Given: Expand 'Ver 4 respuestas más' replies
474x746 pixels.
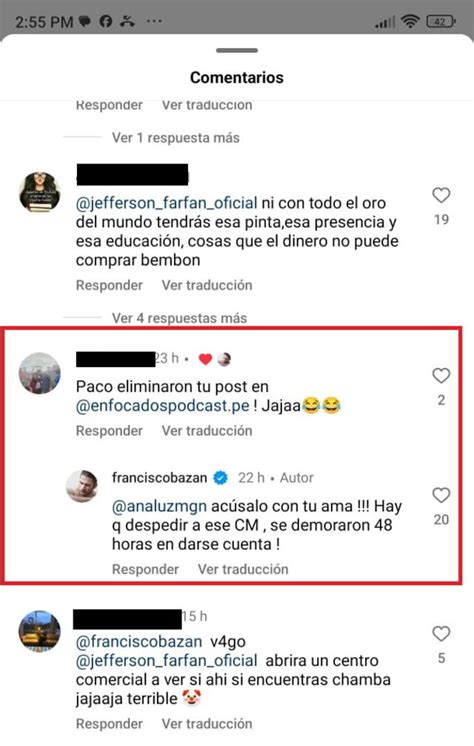Looking at the screenshot, I should [x=179, y=318].
